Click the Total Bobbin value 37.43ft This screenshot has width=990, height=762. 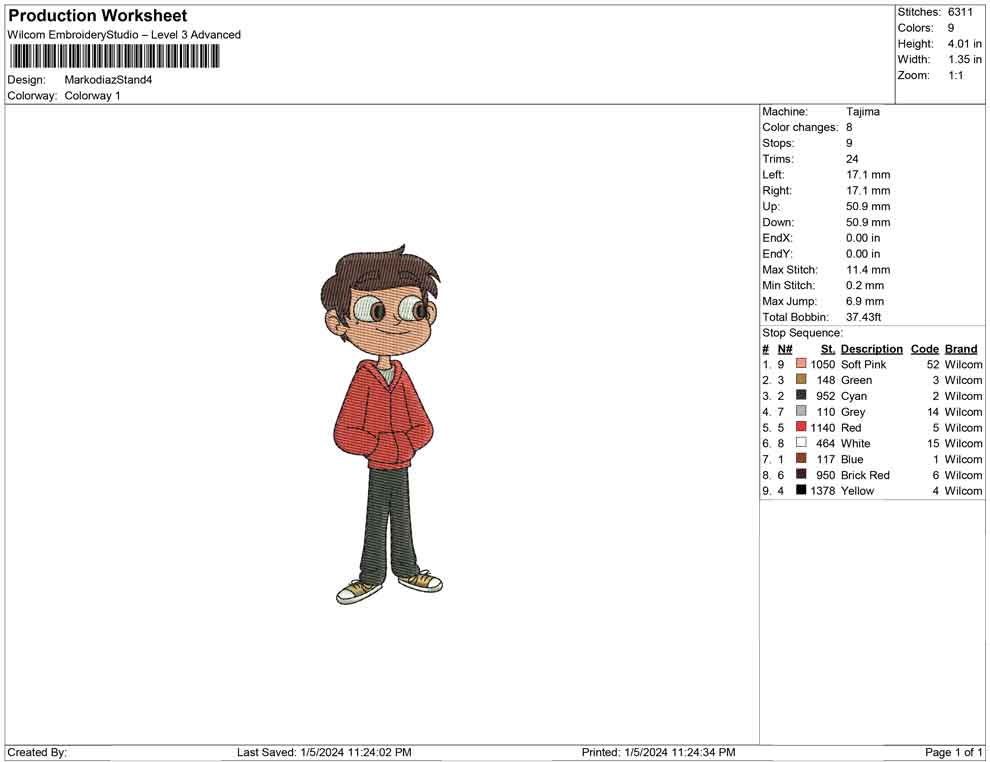point(864,317)
